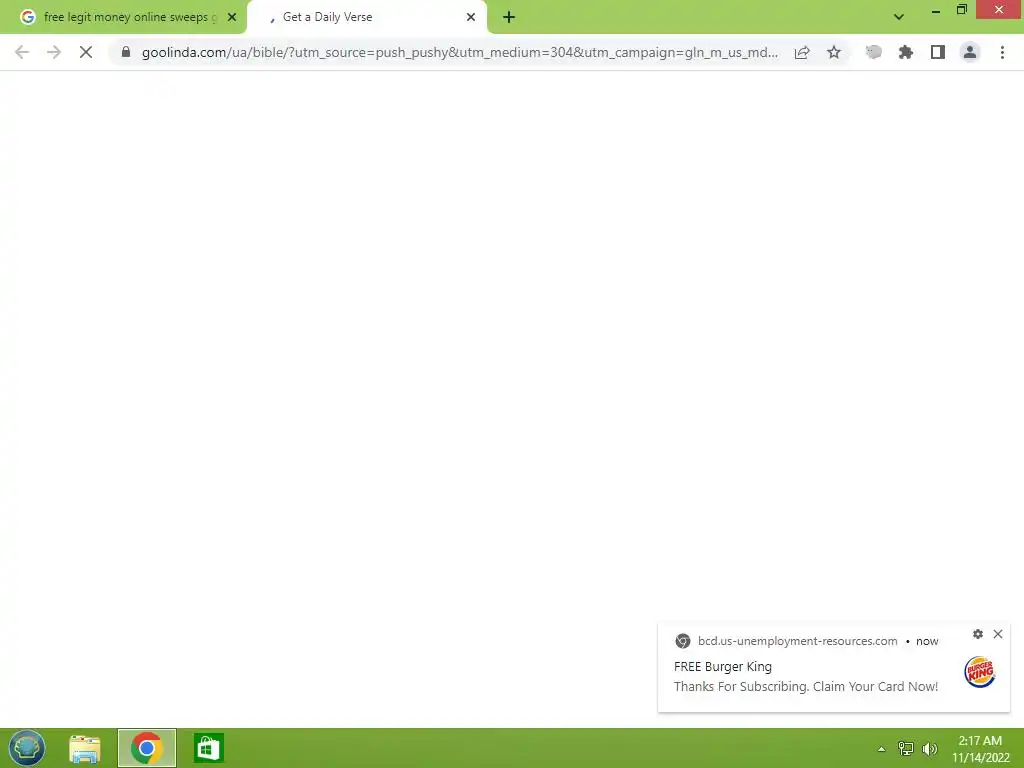Show hidden system tray icons
The width and height of the screenshot is (1024, 768).
(882, 749)
